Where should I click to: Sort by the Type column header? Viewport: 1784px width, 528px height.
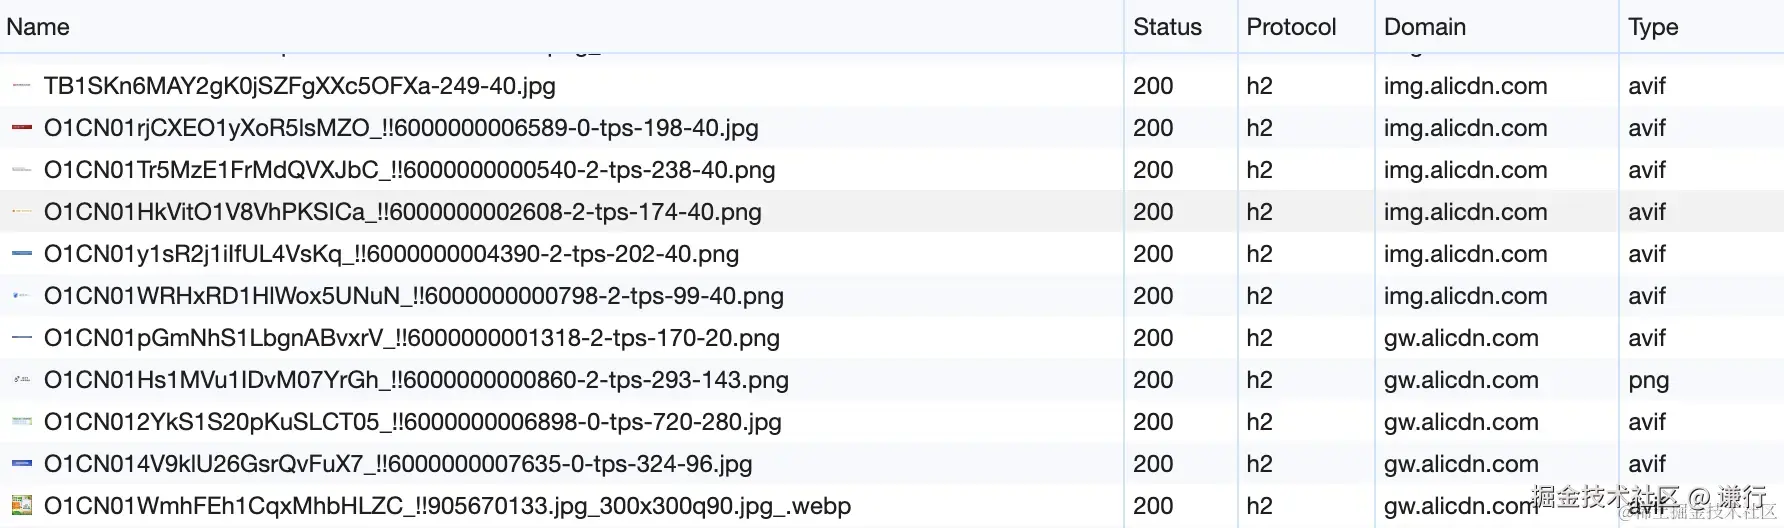coord(1652,27)
